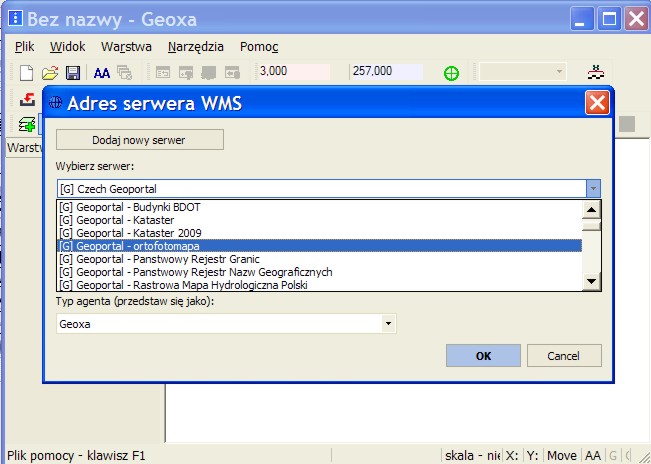Click the server list scrollbar thumb
Image resolution: width=651 pixels, height=464 pixels.
tap(591, 225)
